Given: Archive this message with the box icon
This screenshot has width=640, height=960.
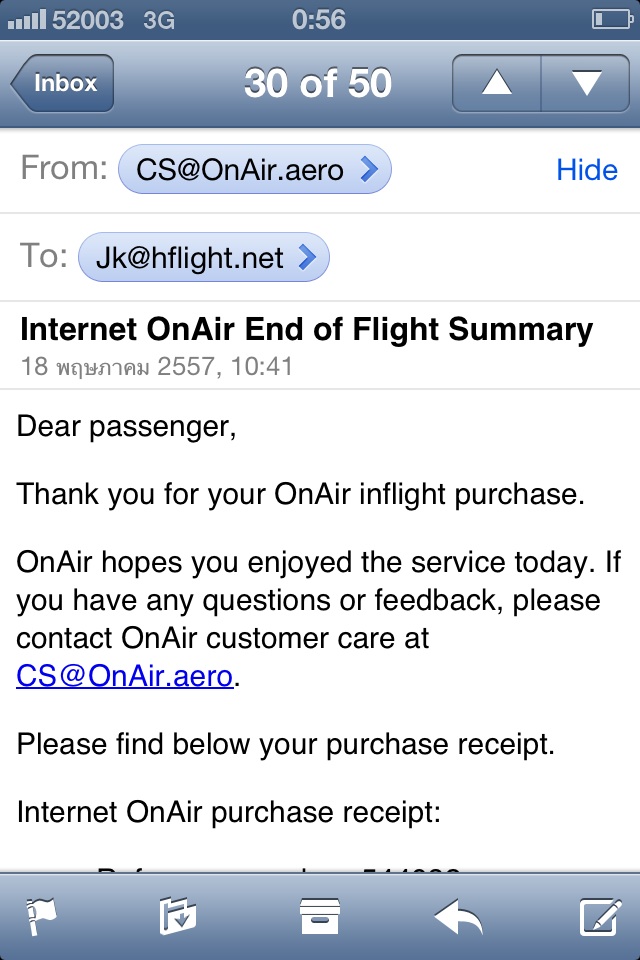Looking at the screenshot, I should [x=320, y=916].
